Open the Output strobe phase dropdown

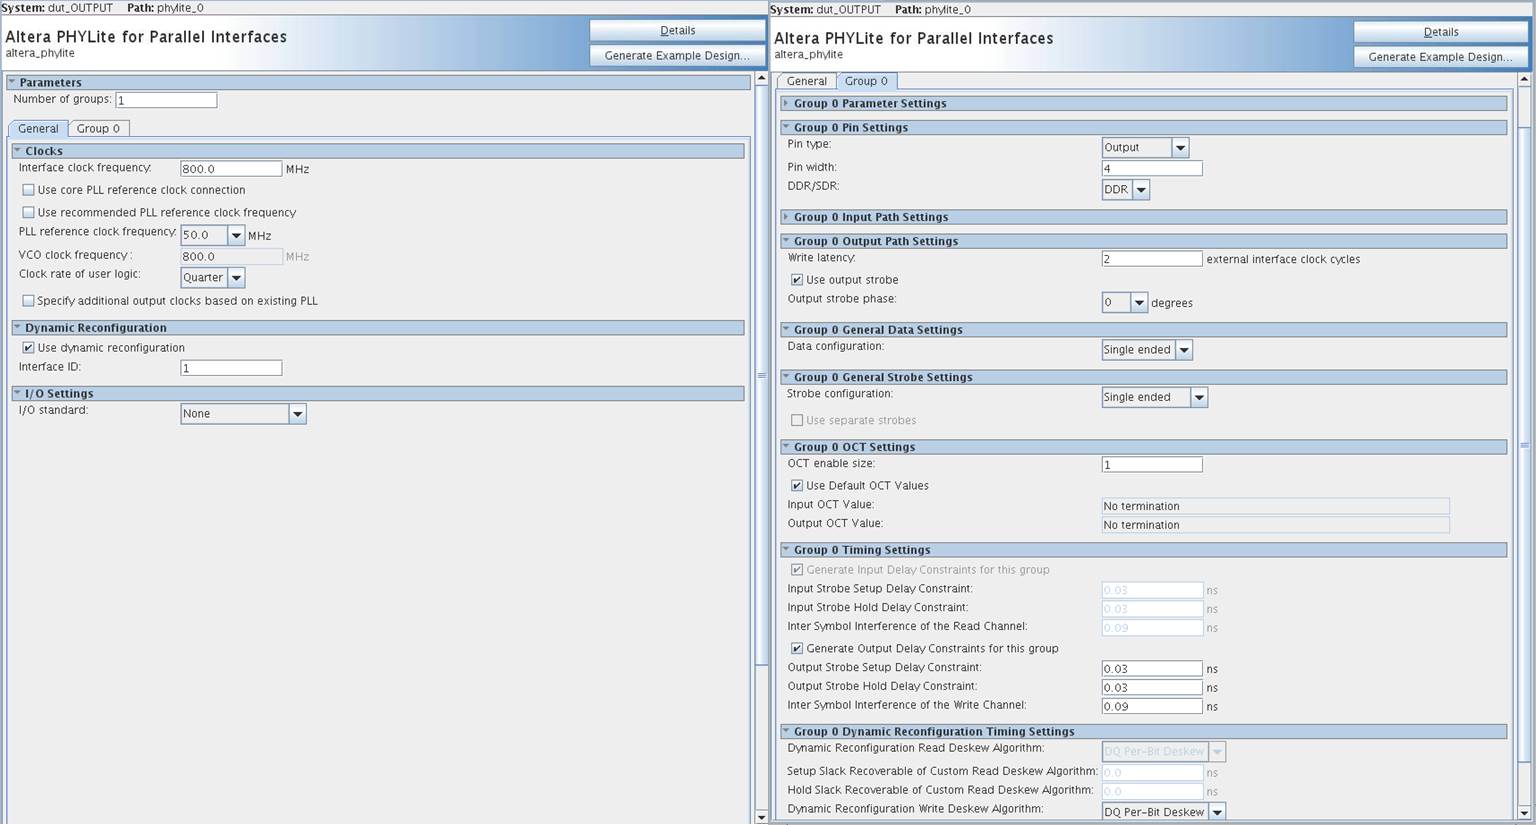point(1138,303)
